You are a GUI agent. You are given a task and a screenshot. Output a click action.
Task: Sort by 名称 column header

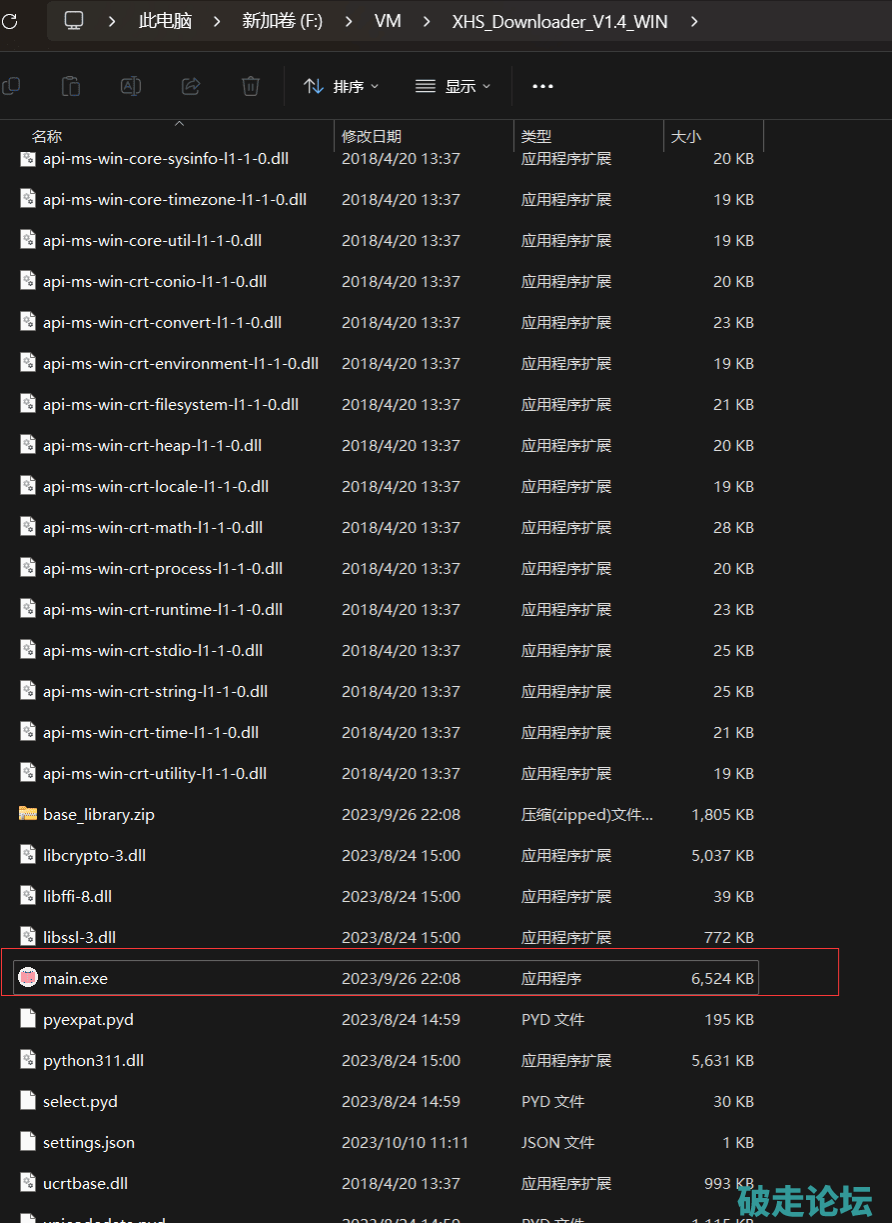[x=47, y=137]
